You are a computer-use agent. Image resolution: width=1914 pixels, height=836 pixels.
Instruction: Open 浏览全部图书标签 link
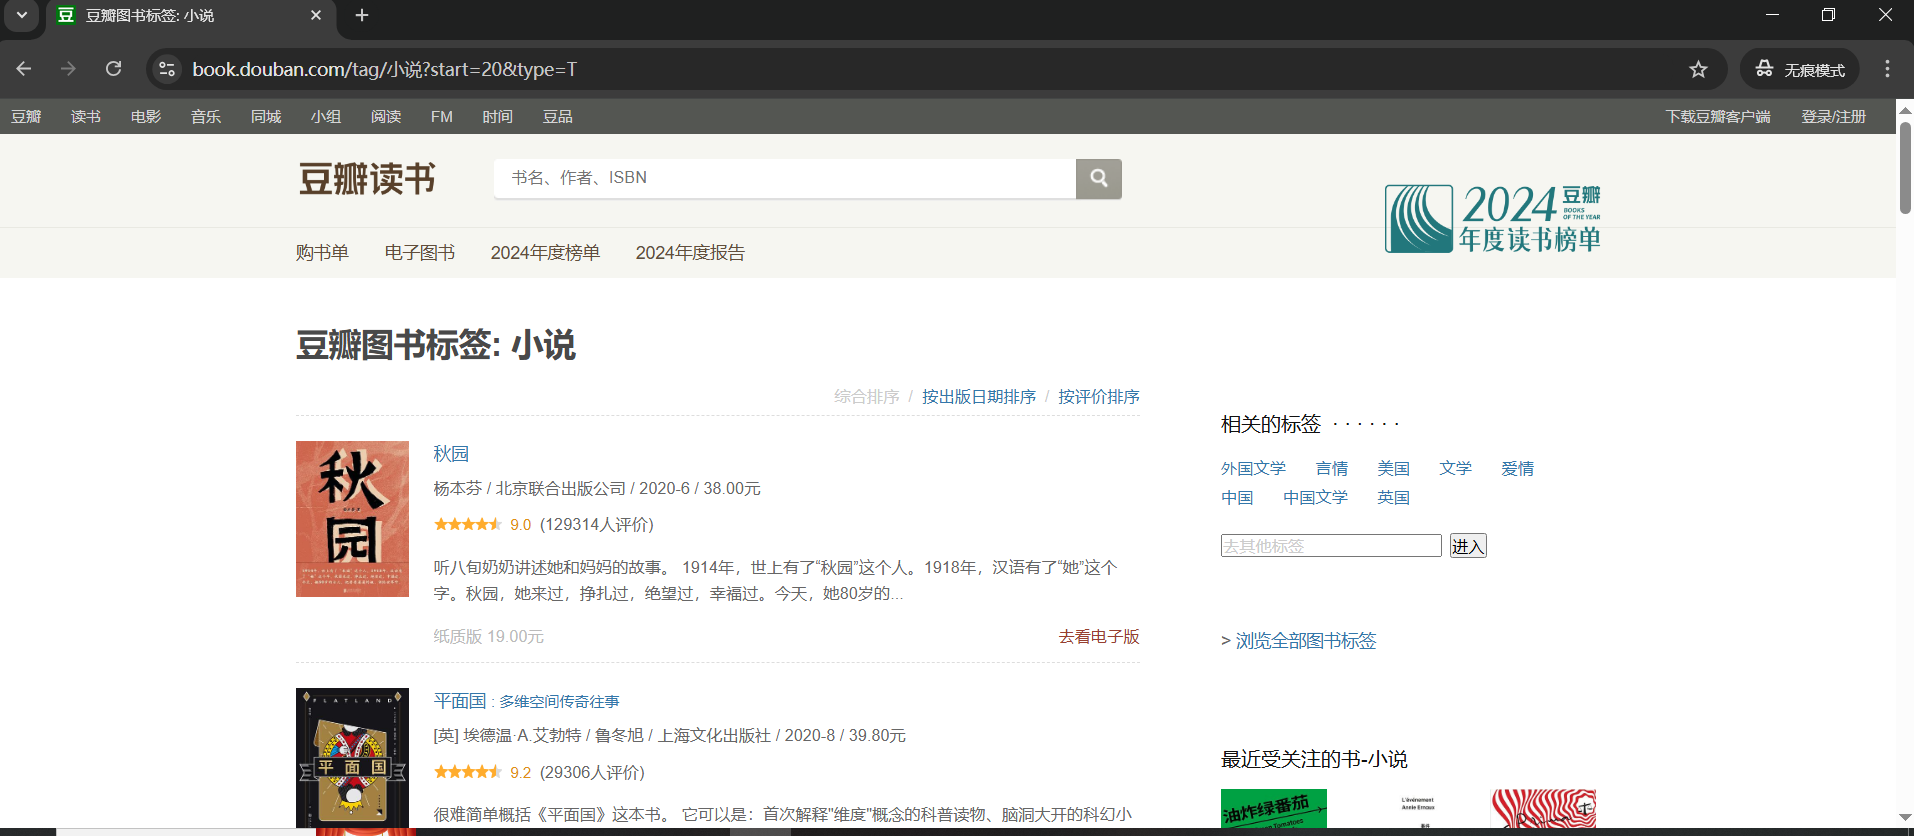click(x=1306, y=641)
